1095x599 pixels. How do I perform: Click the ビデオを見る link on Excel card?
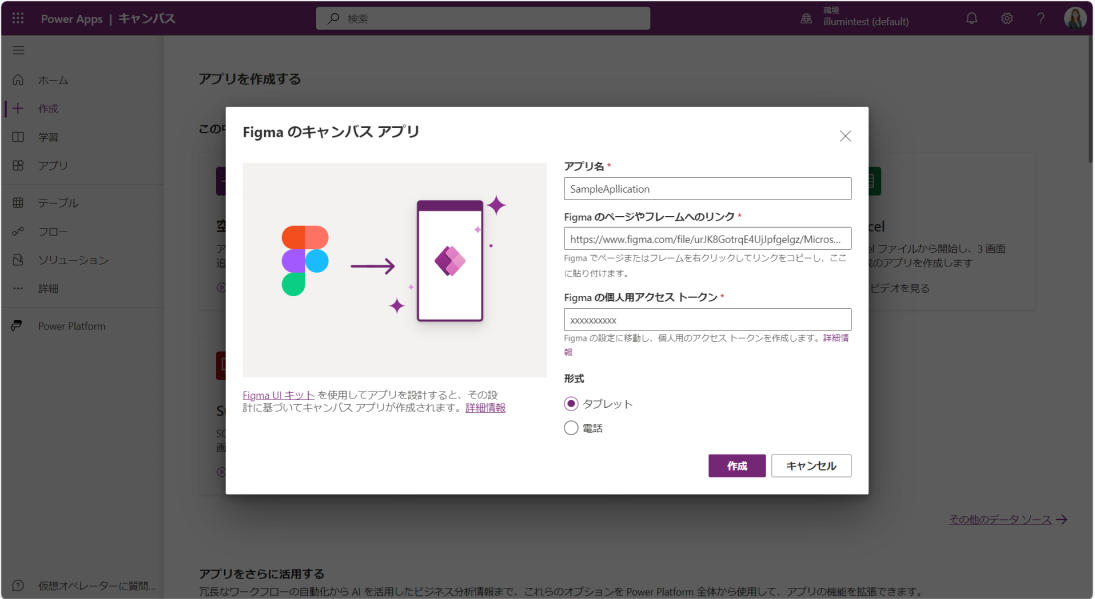(x=899, y=288)
